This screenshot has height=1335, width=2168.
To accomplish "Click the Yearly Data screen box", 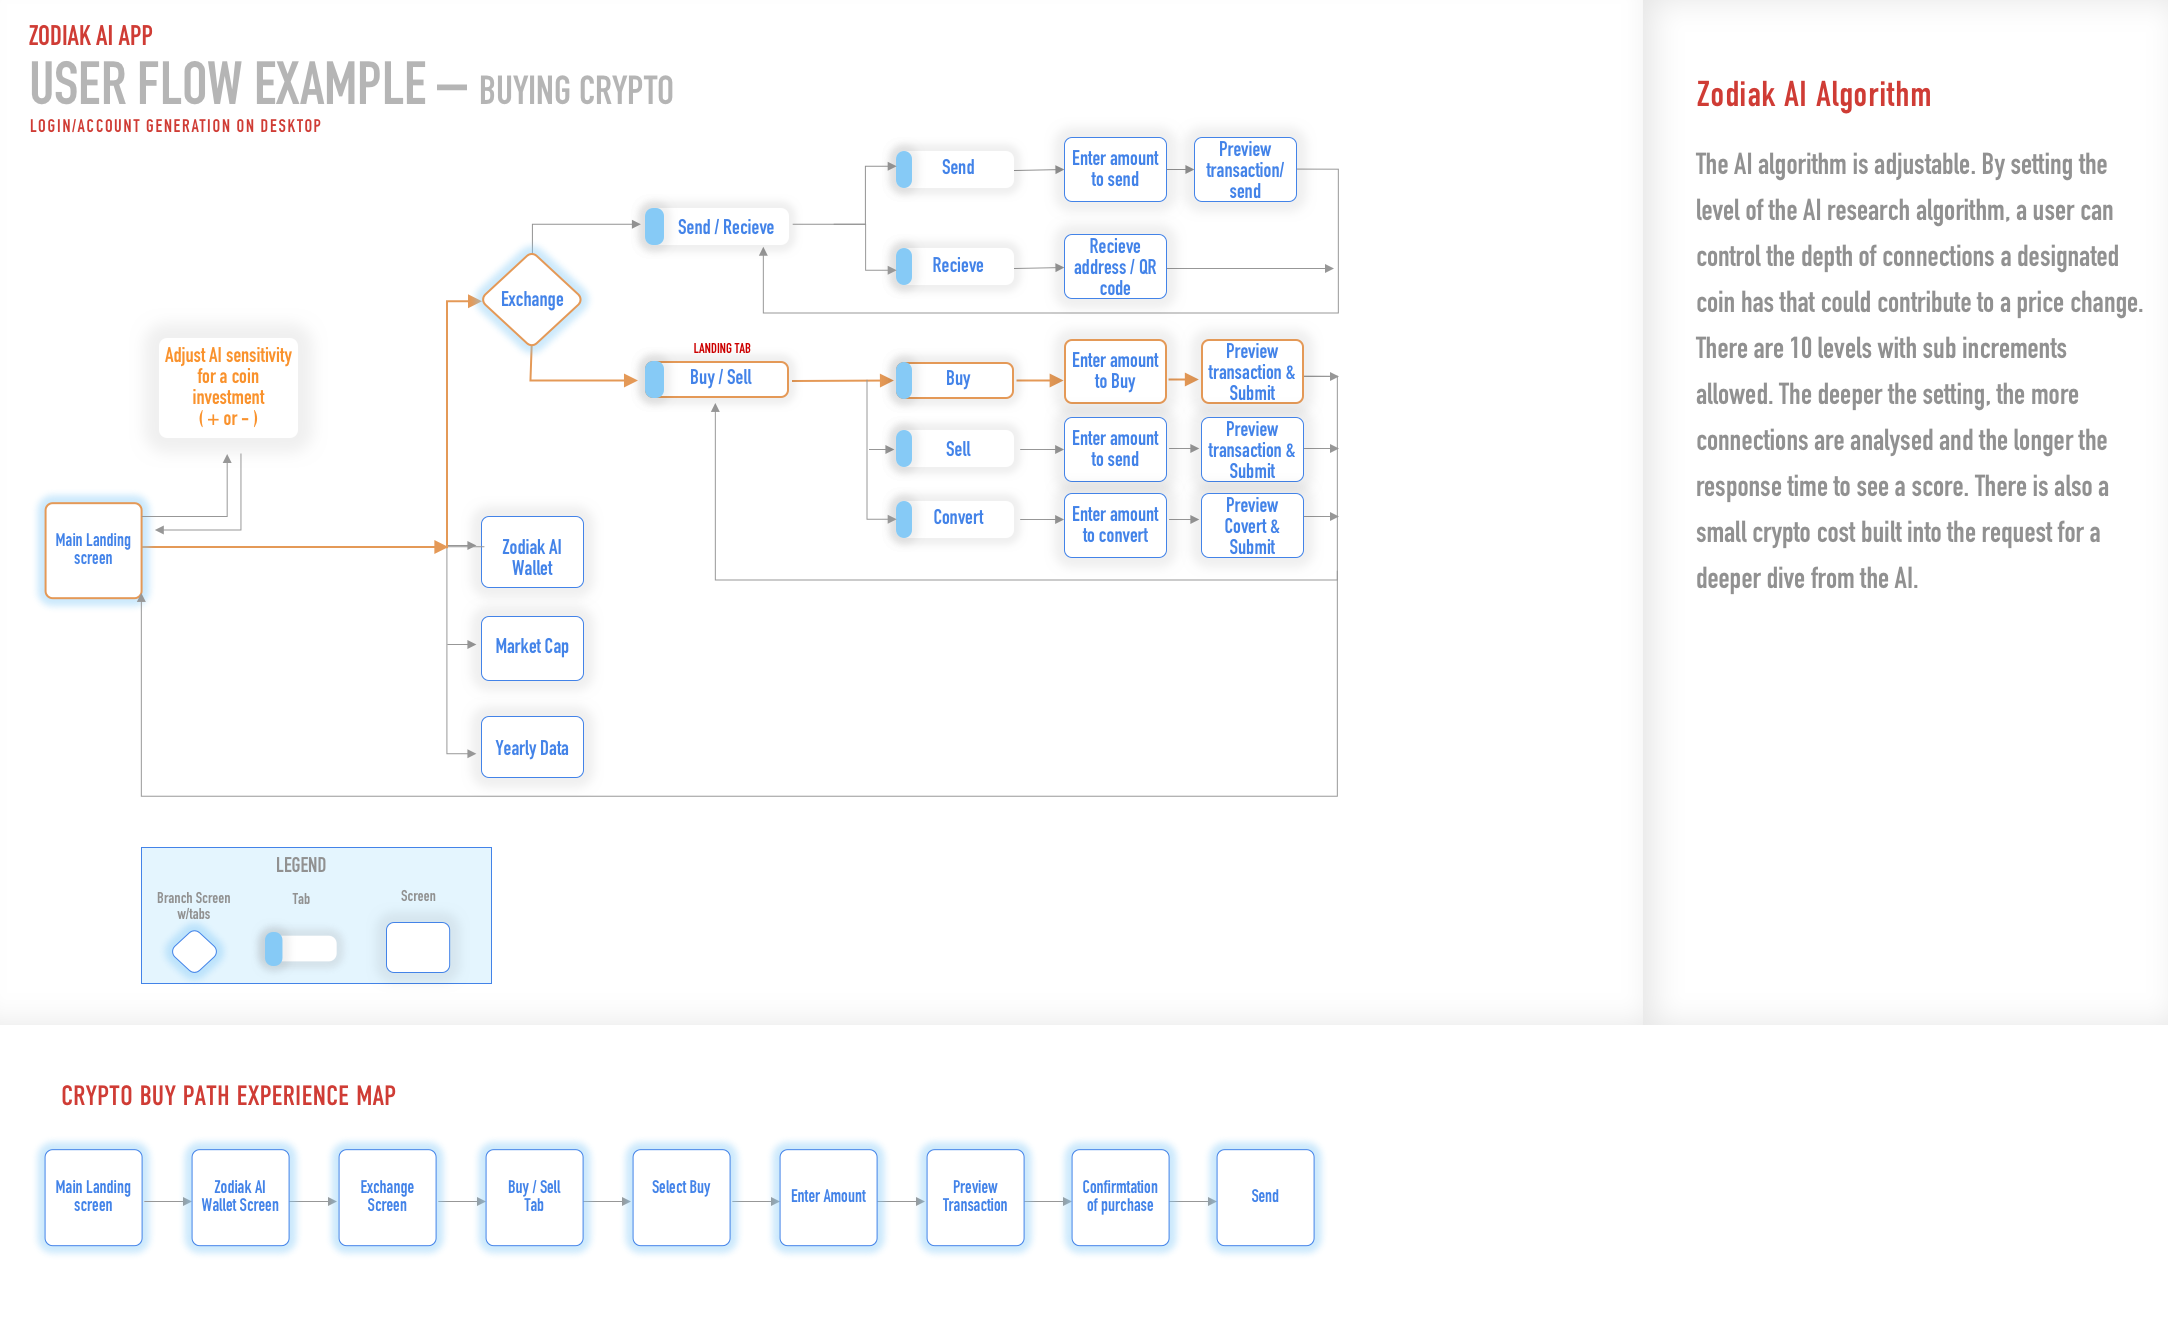I will coord(532,748).
